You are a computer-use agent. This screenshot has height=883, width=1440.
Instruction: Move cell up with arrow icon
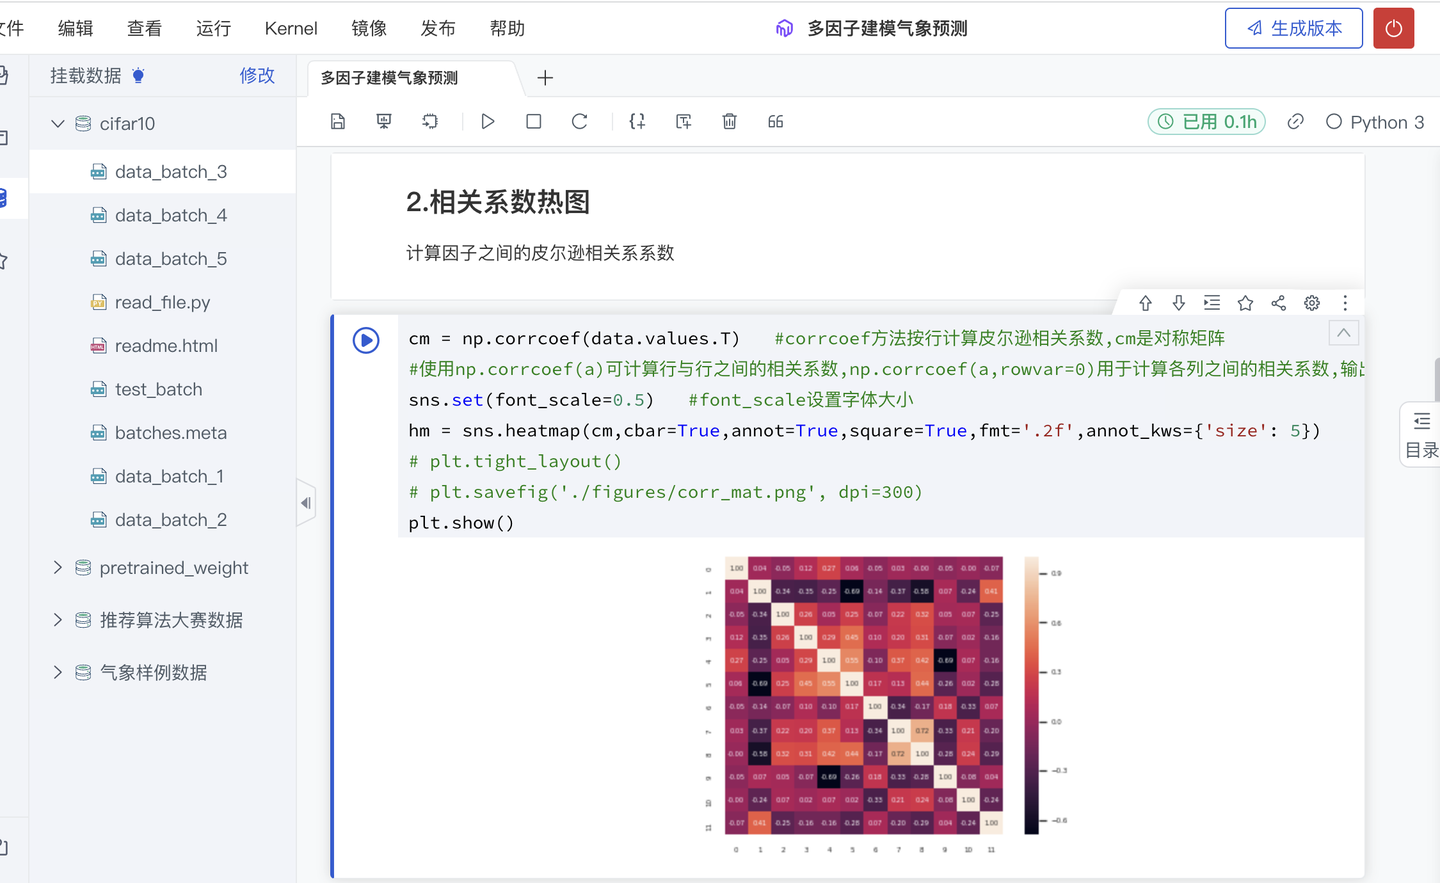pyautogui.click(x=1146, y=303)
